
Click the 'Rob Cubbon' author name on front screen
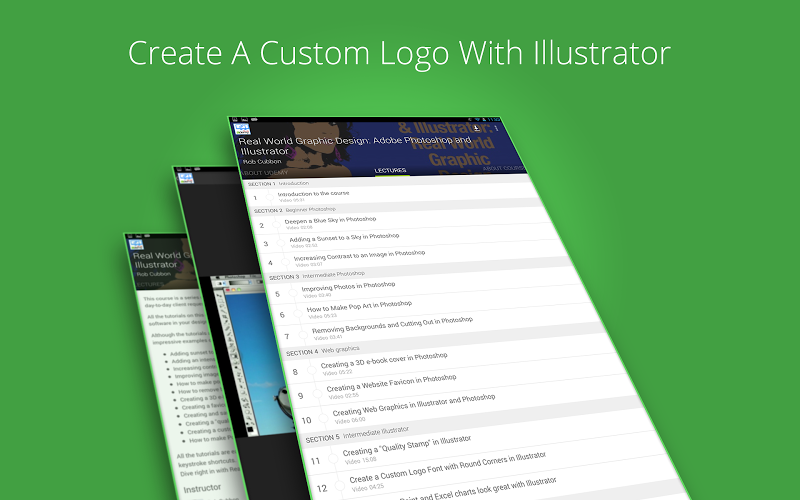tap(262, 161)
